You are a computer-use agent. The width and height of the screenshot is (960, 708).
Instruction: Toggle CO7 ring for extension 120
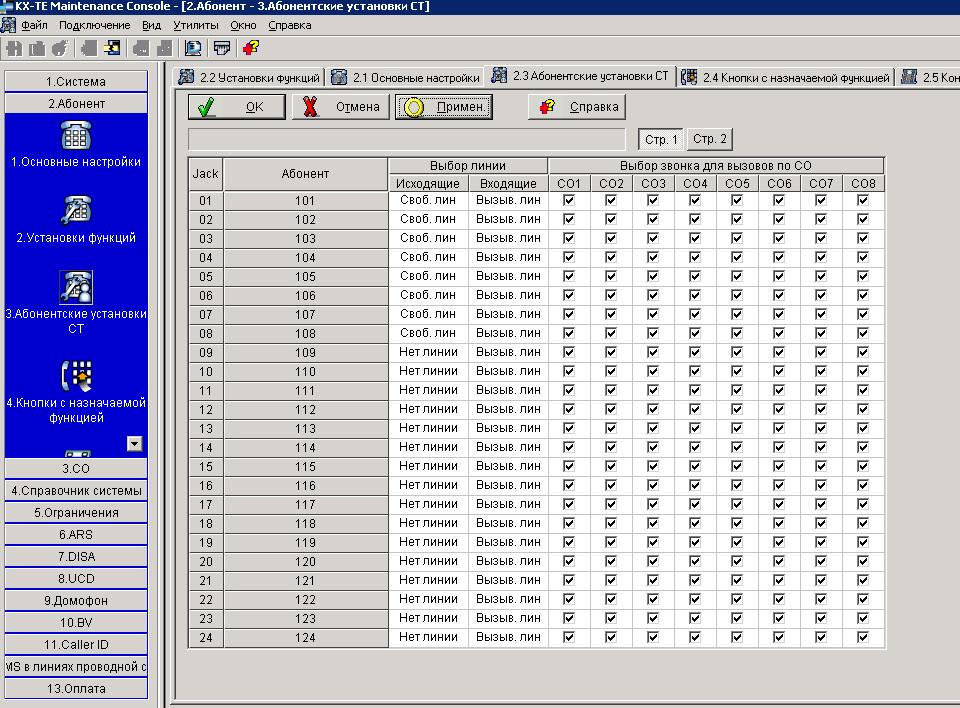click(x=820, y=561)
